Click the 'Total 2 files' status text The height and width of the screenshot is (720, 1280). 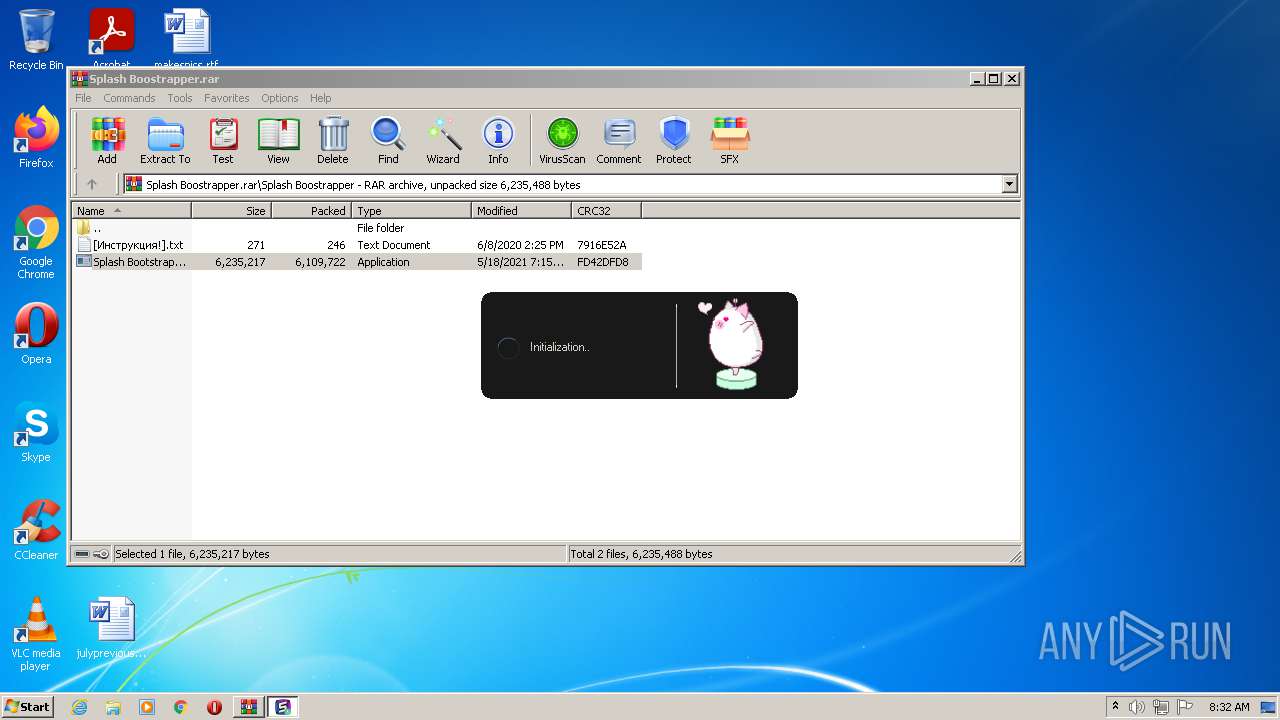(x=641, y=554)
